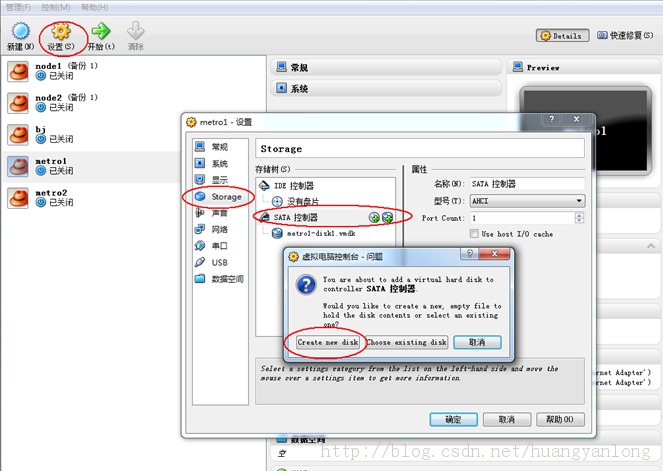Click 取消 at the bottom of settings dialog
The image size is (663, 471).
coord(507,419)
